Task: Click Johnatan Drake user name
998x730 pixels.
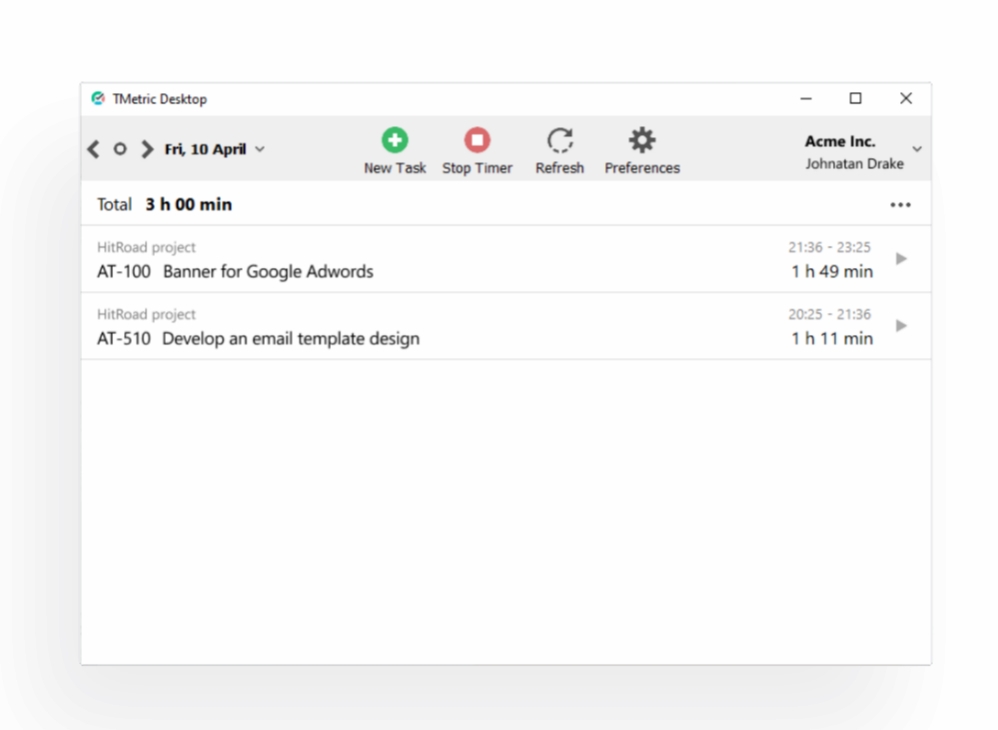Action: pyautogui.click(x=855, y=163)
